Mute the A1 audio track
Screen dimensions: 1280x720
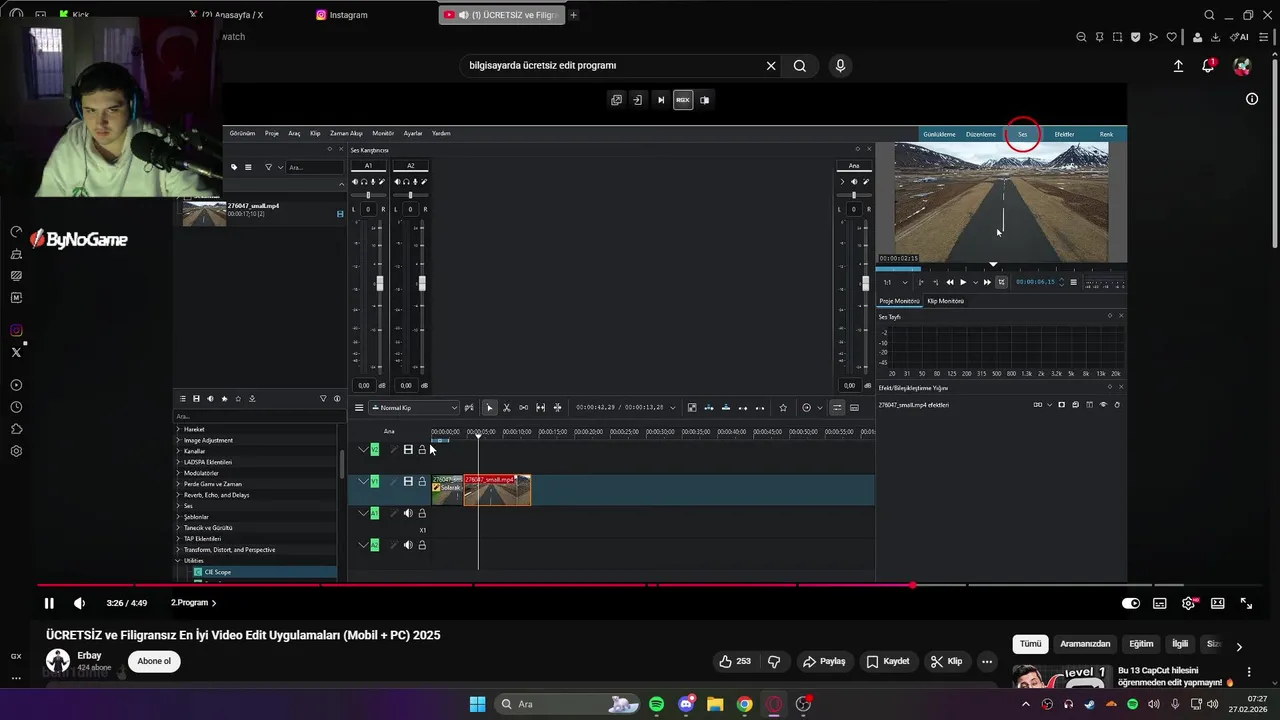pyautogui.click(x=408, y=513)
